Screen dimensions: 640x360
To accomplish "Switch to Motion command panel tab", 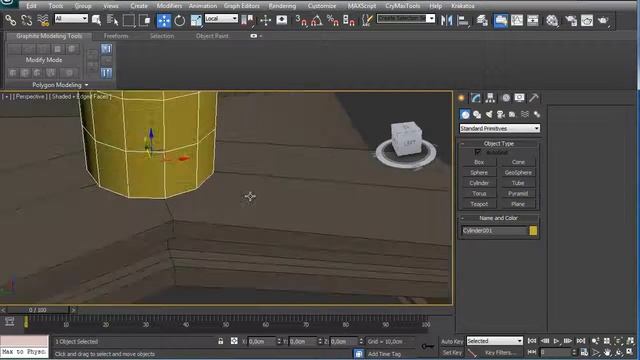I will coord(506,98).
